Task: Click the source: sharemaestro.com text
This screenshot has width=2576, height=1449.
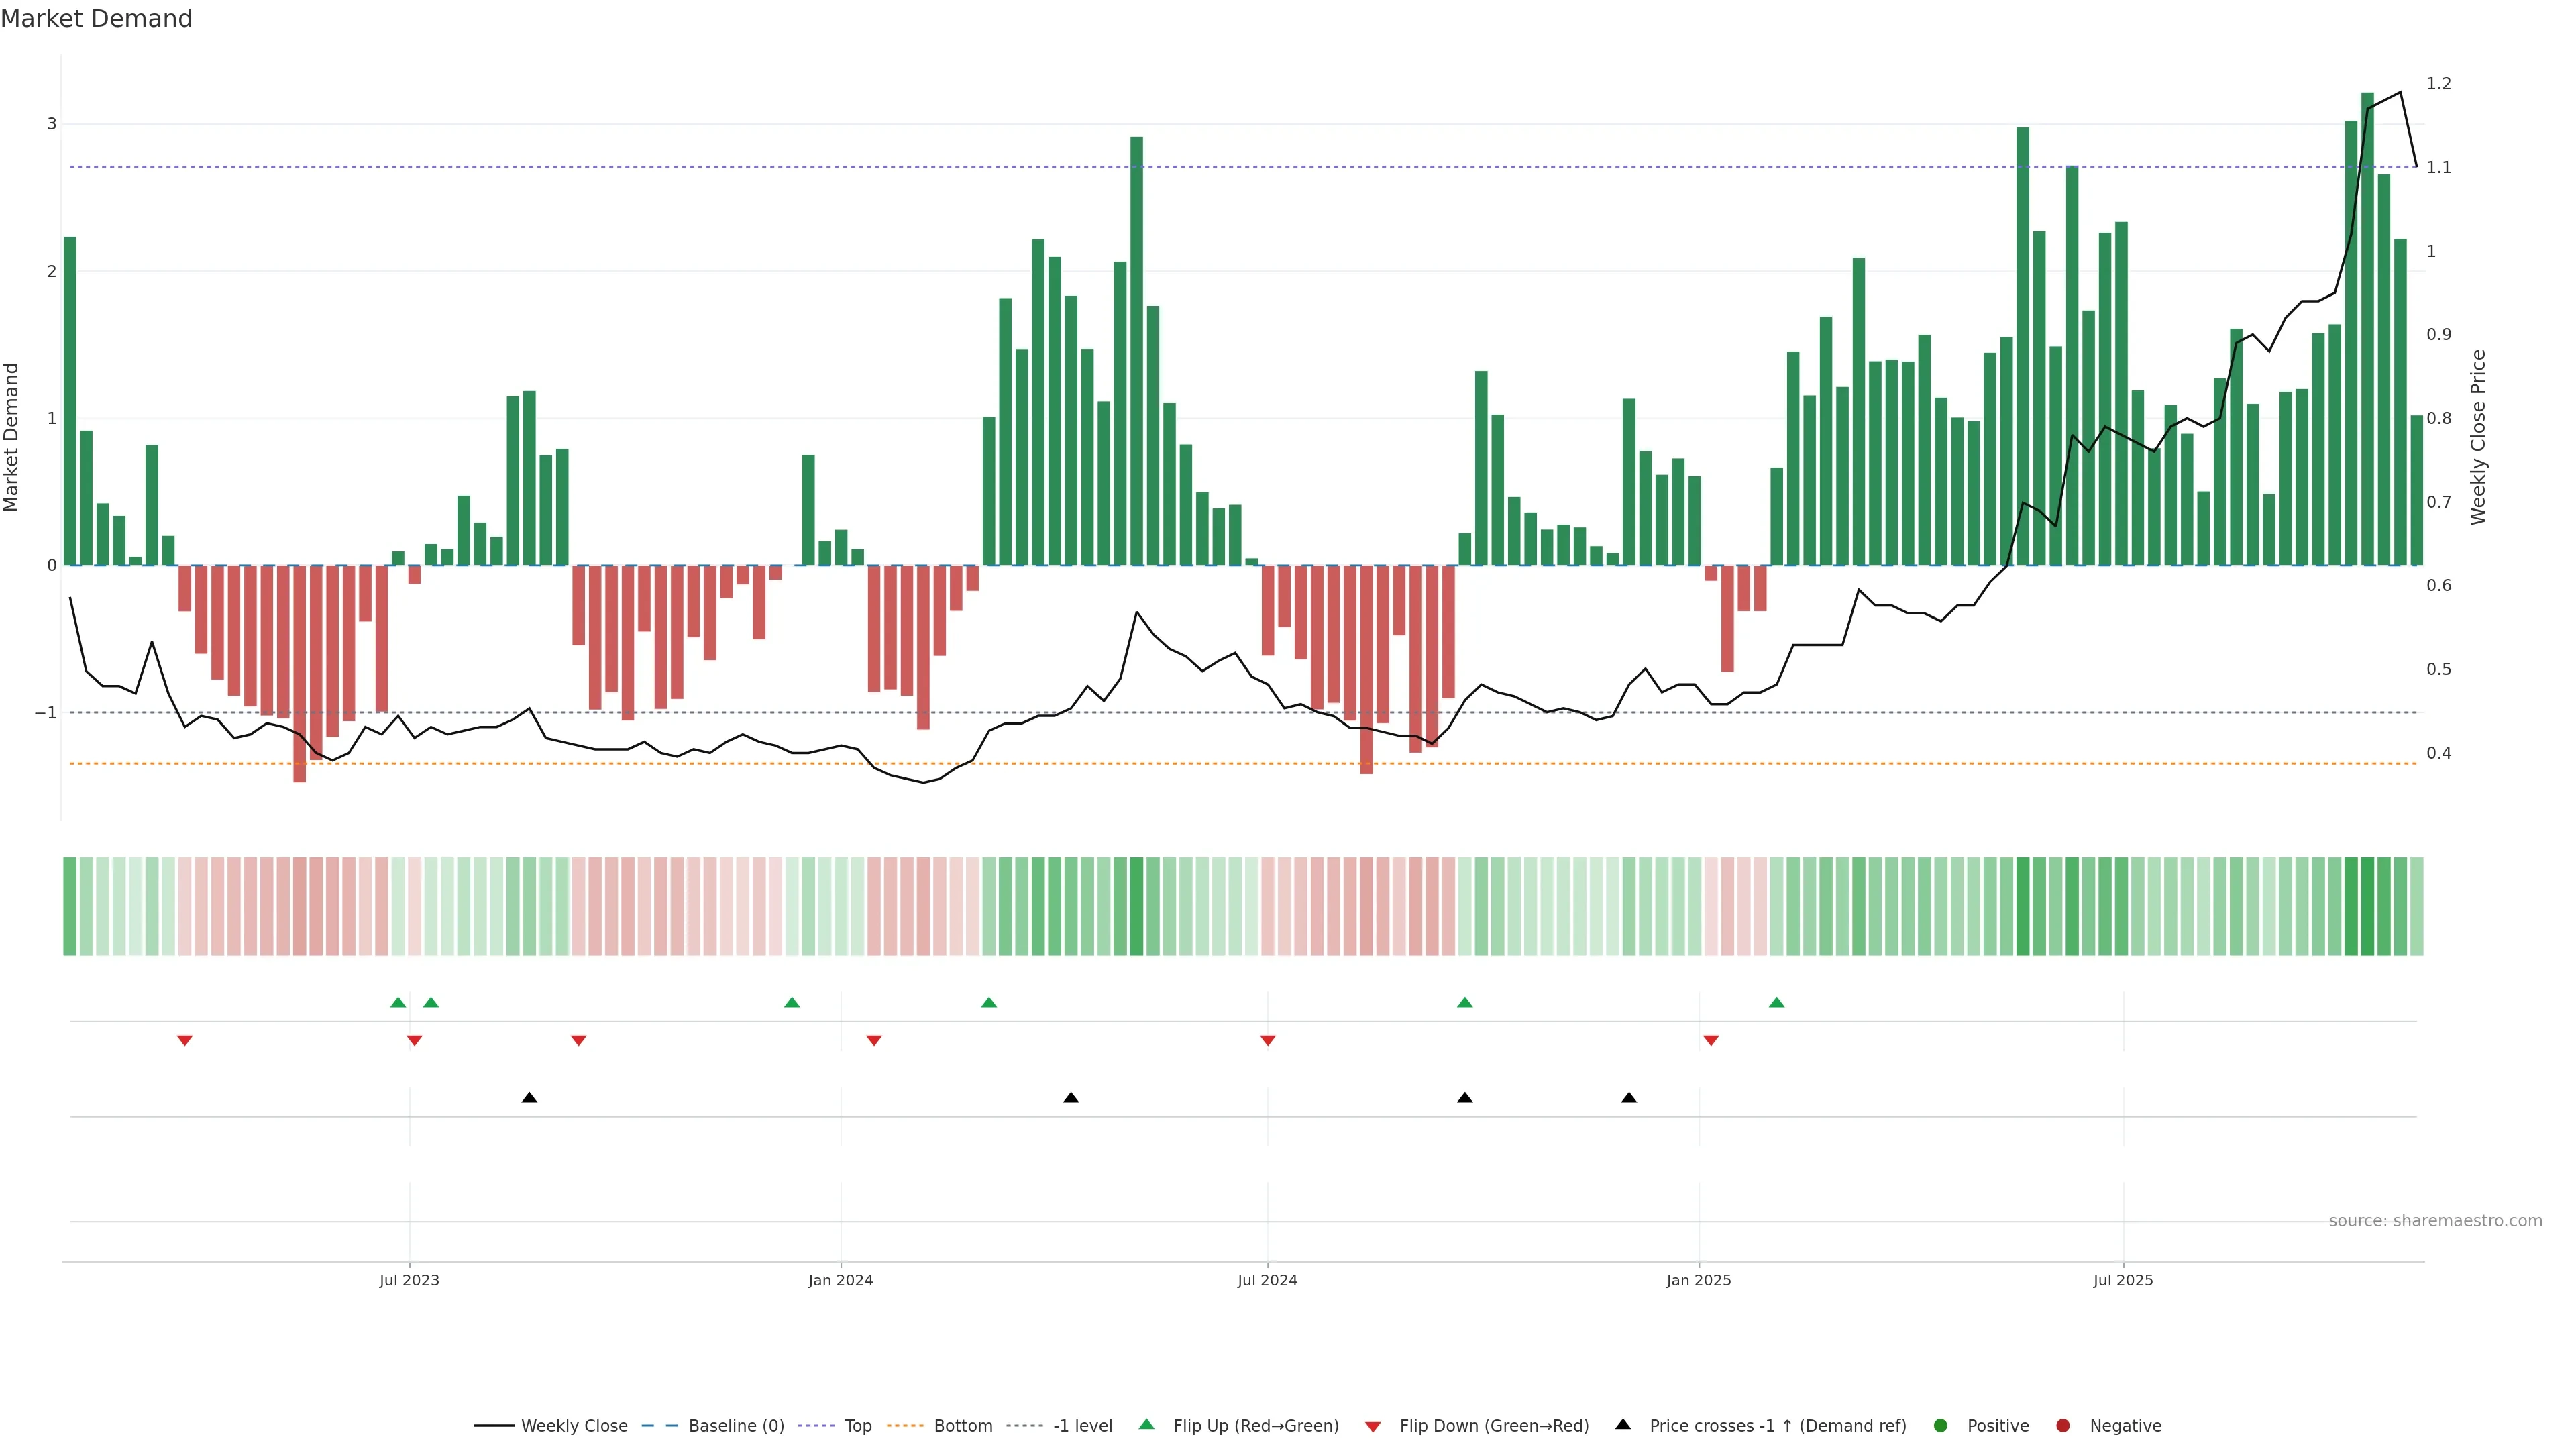Action: [x=2435, y=1221]
